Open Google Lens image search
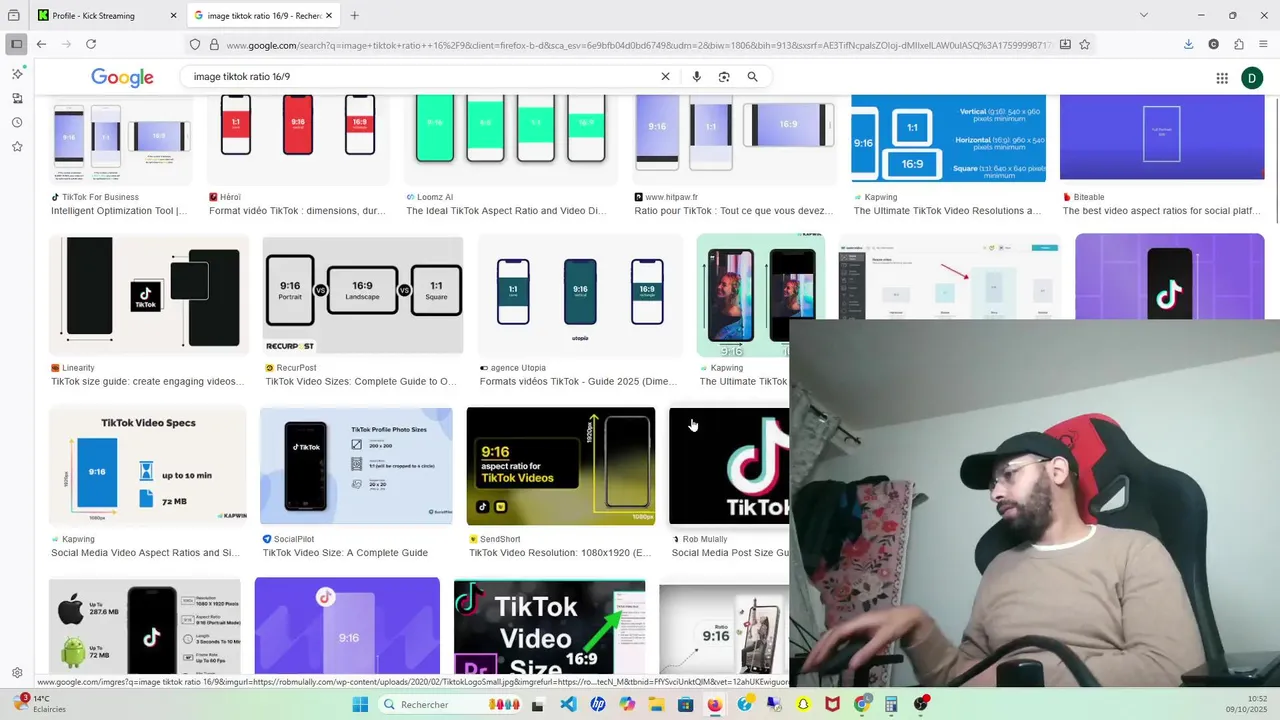Screen dimensions: 1280x720 (x=724, y=77)
